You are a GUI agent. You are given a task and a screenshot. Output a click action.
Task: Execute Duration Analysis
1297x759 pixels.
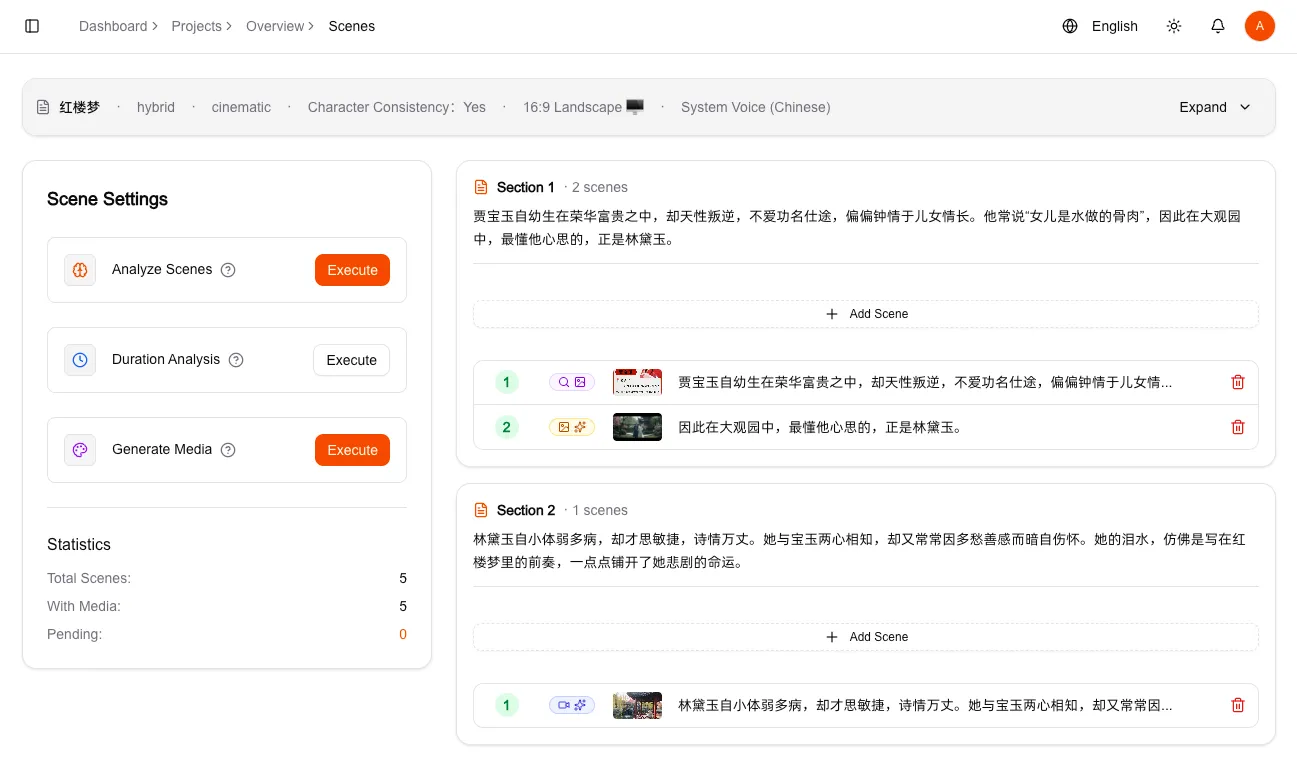tap(351, 360)
